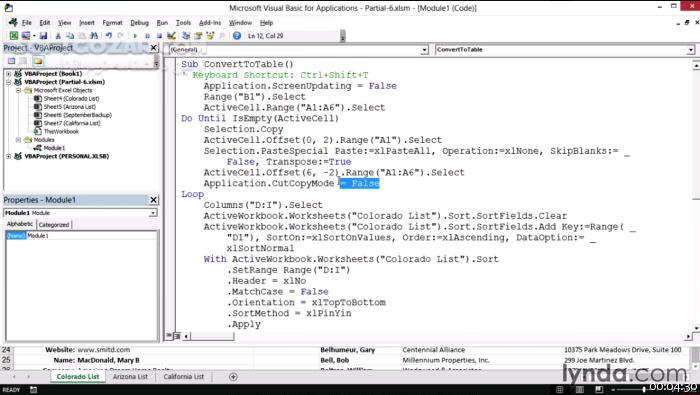Image resolution: width=700 pixels, height=395 pixels.
Task: Click the View Microsoft Excel toolbar icon
Action: click(x=14, y=36)
